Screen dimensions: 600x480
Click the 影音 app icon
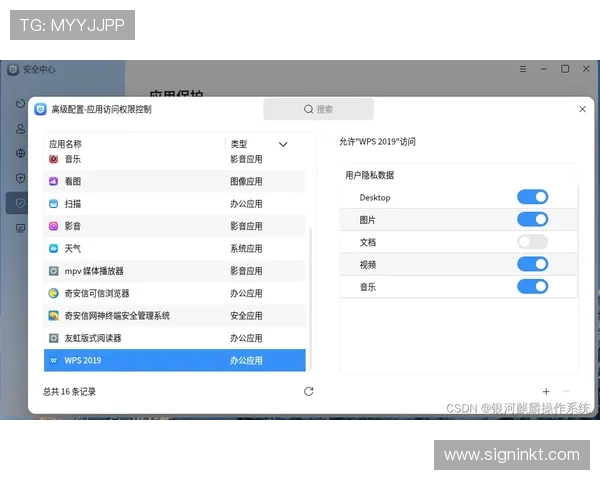pos(54,226)
